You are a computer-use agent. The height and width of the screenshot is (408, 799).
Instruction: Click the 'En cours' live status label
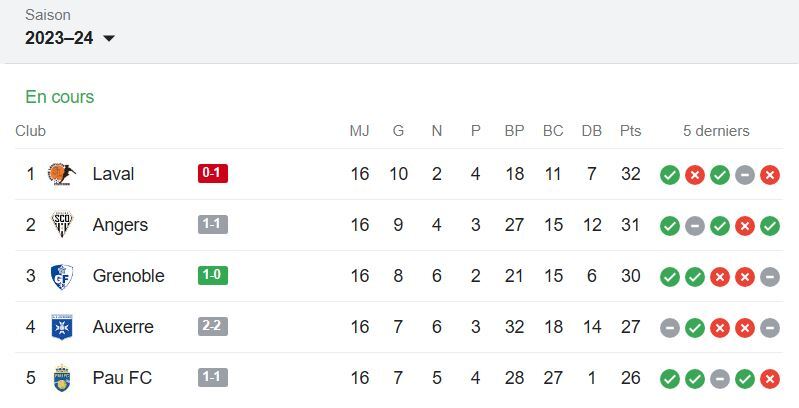(x=60, y=97)
